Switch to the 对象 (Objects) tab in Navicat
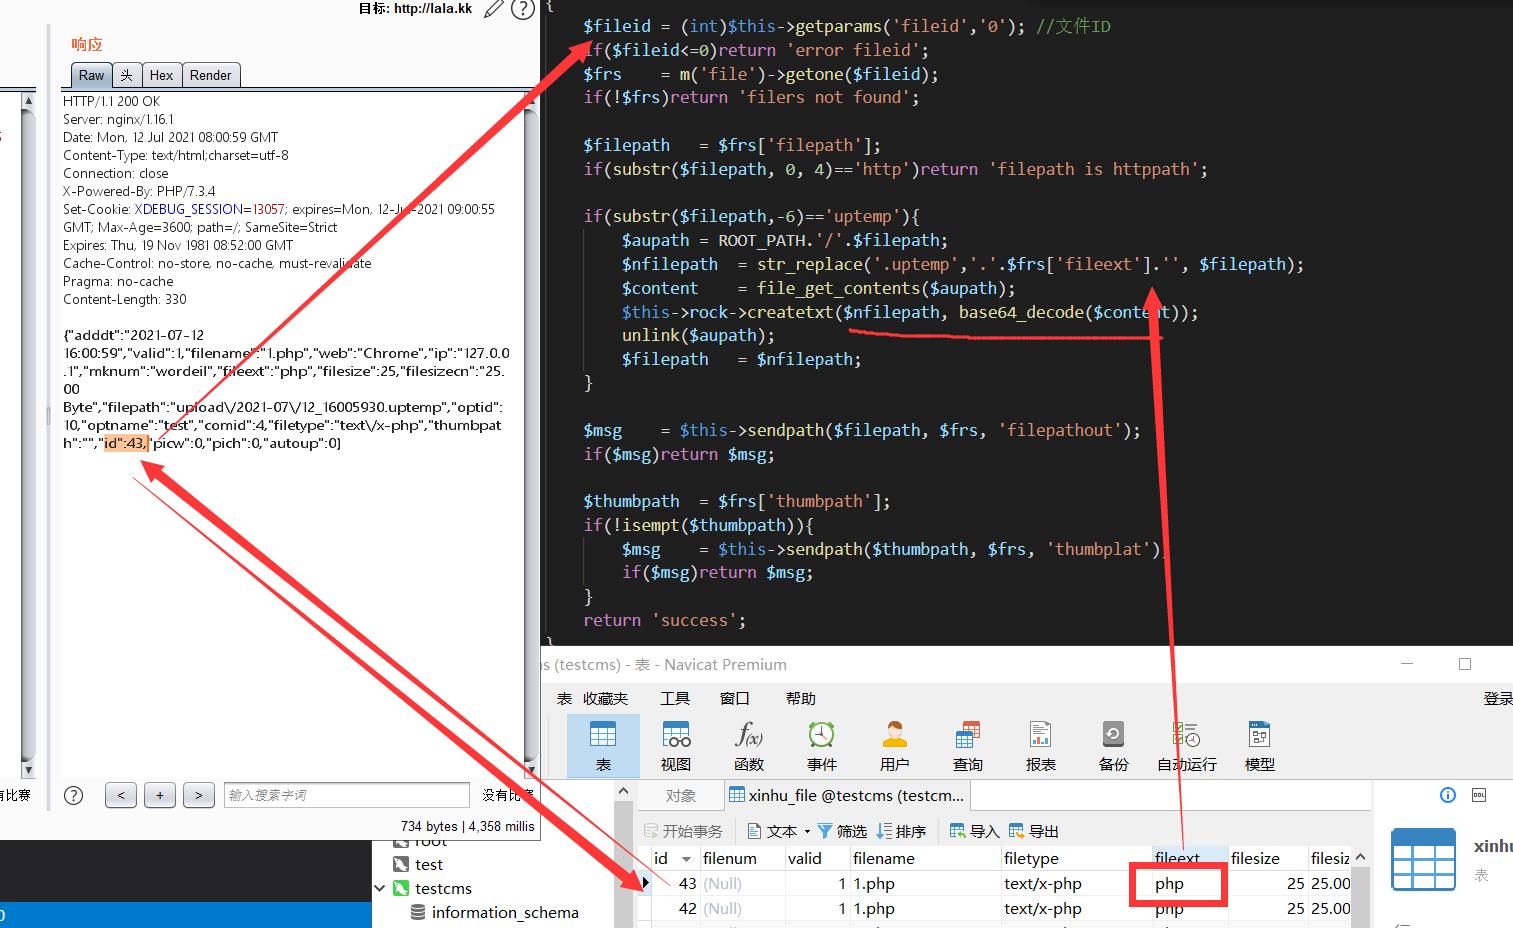This screenshot has width=1513, height=928. (x=681, y=795)
